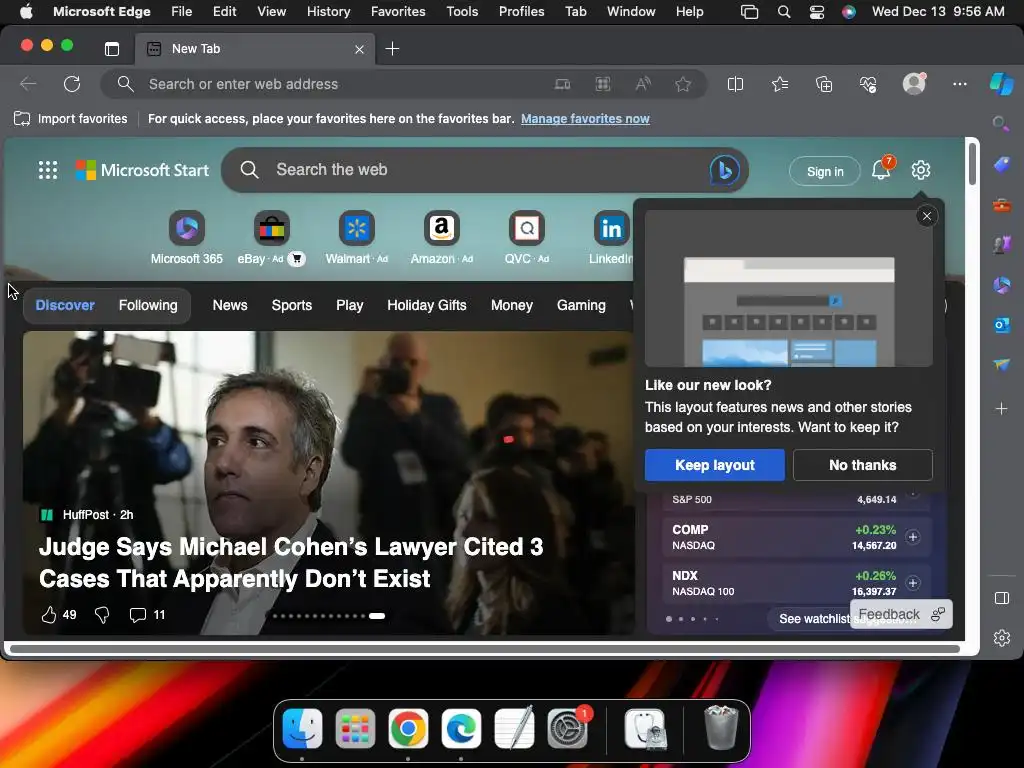Open the notifications bell
Screen dimensions: 1024x768
pos(881,170)
